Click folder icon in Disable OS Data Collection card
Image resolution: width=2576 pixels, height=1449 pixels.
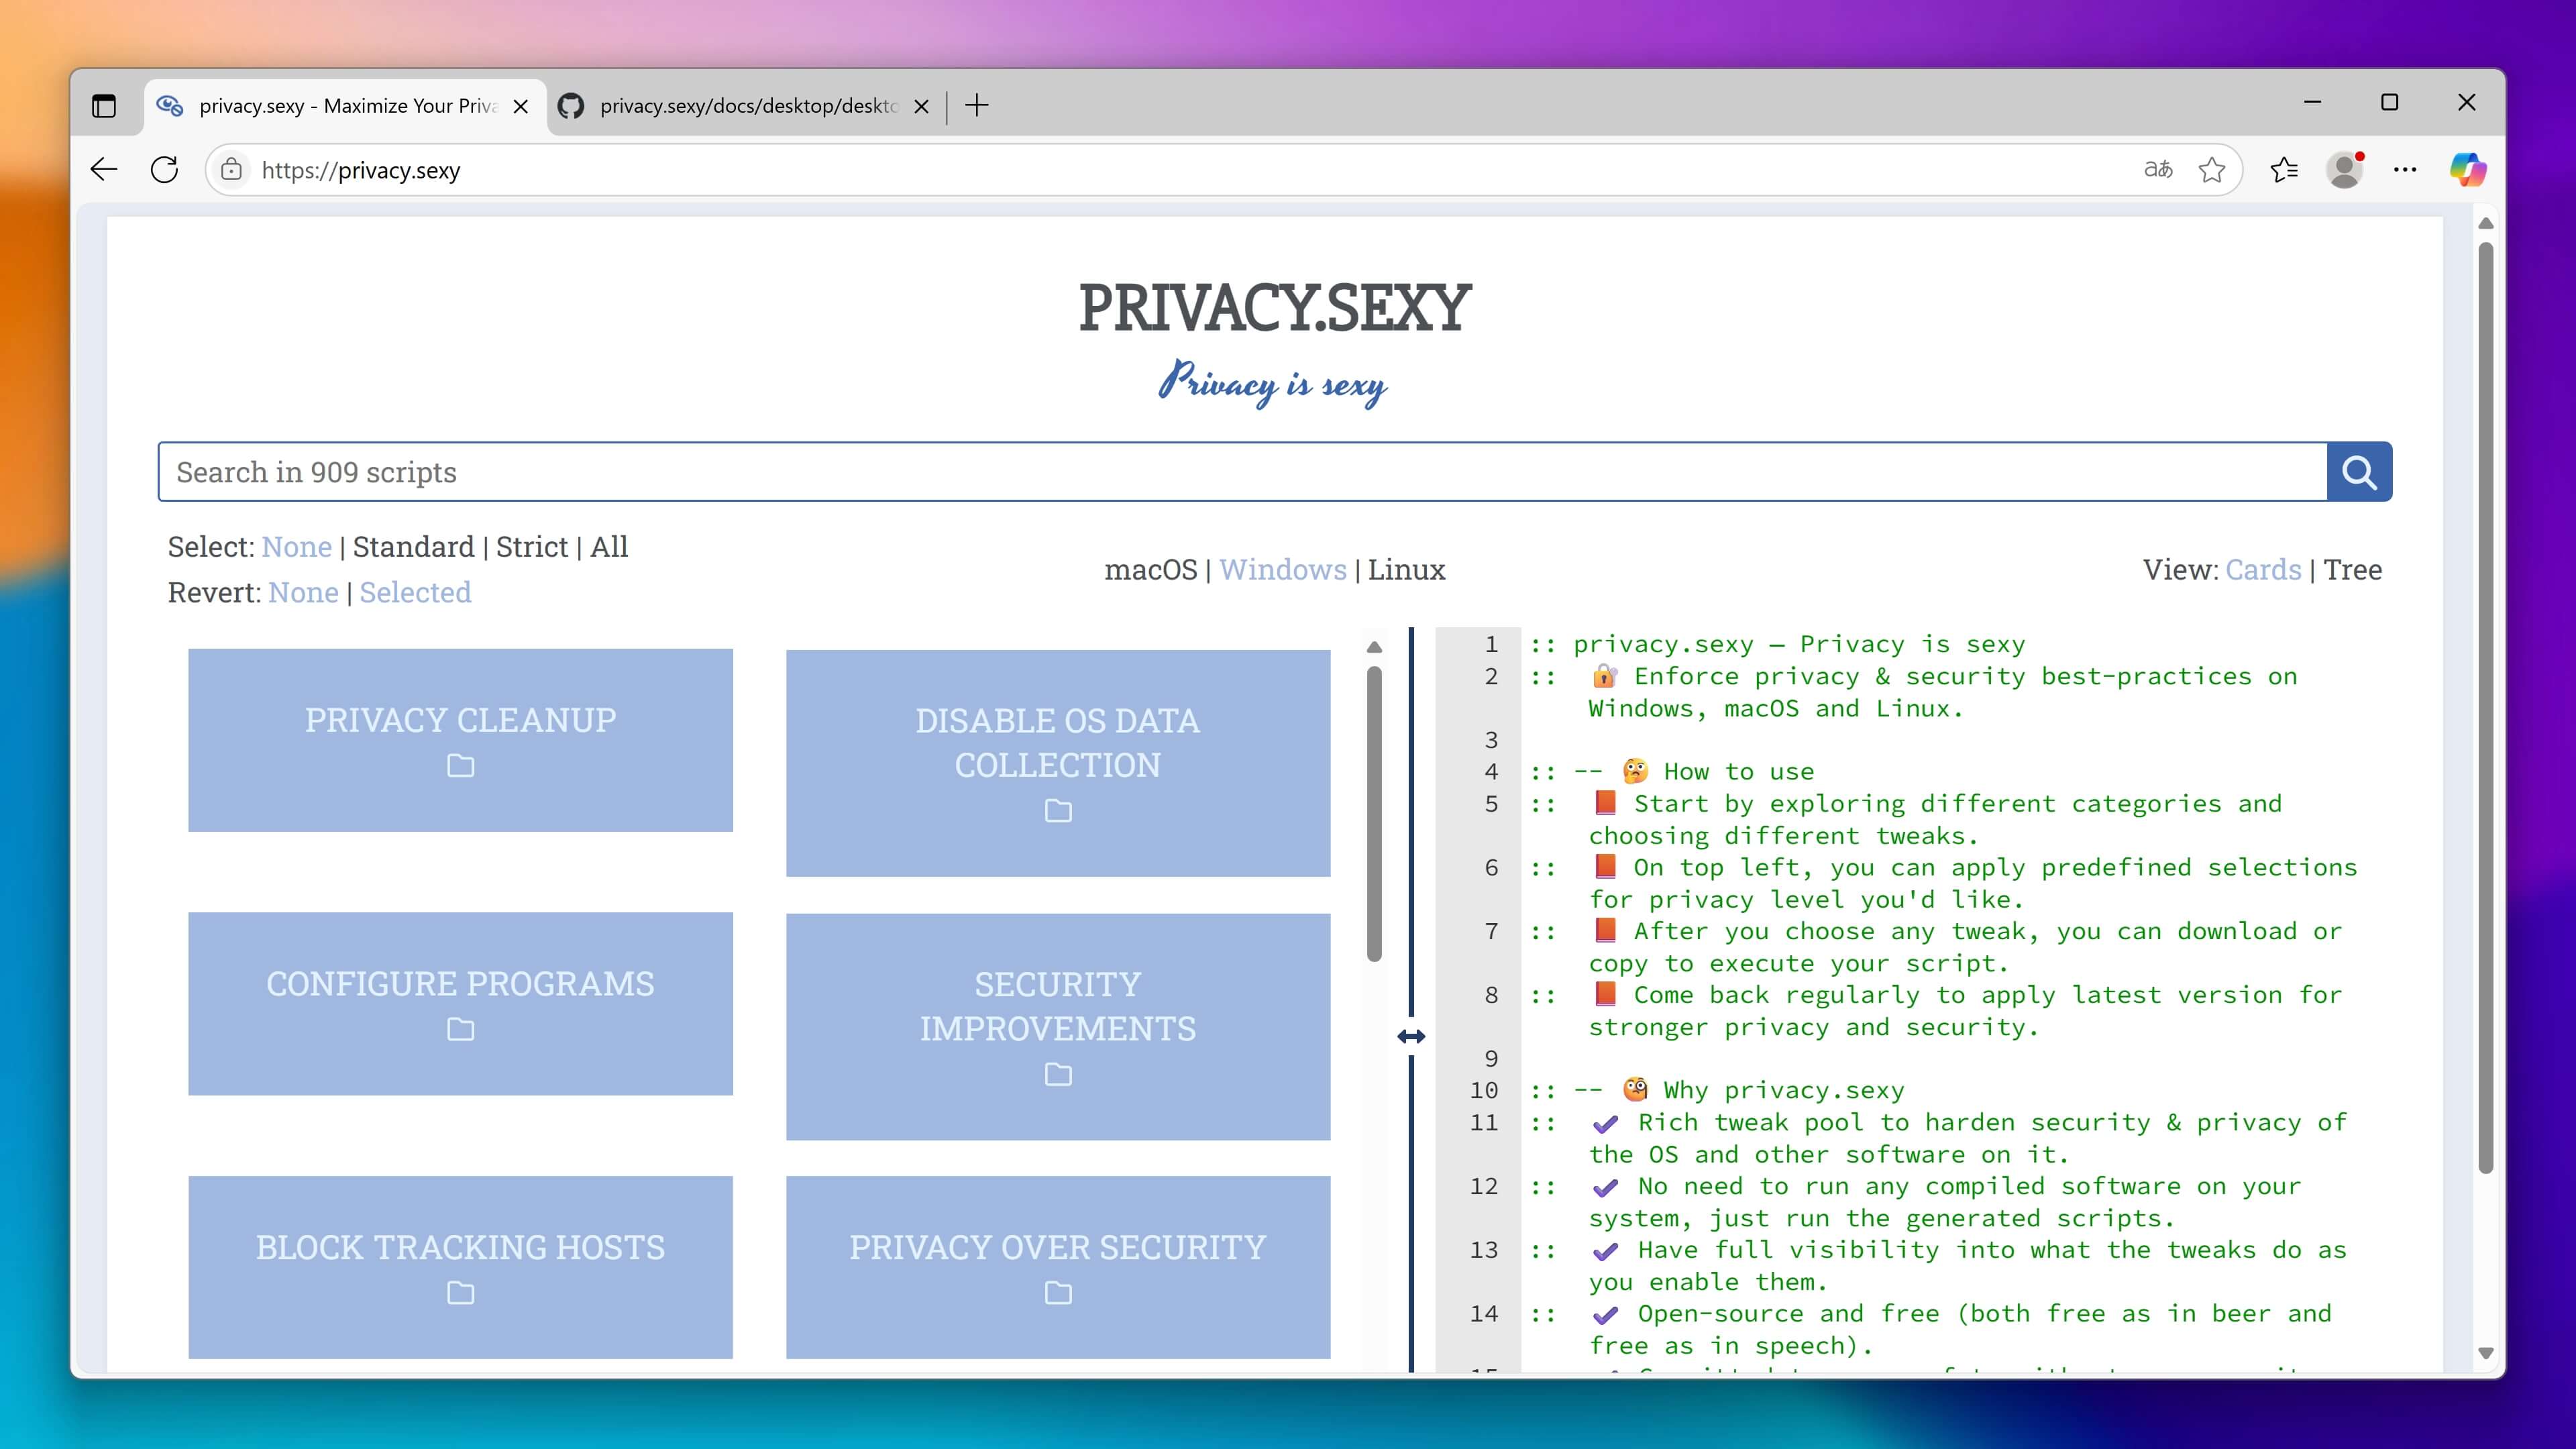(x=1058, y=811)
